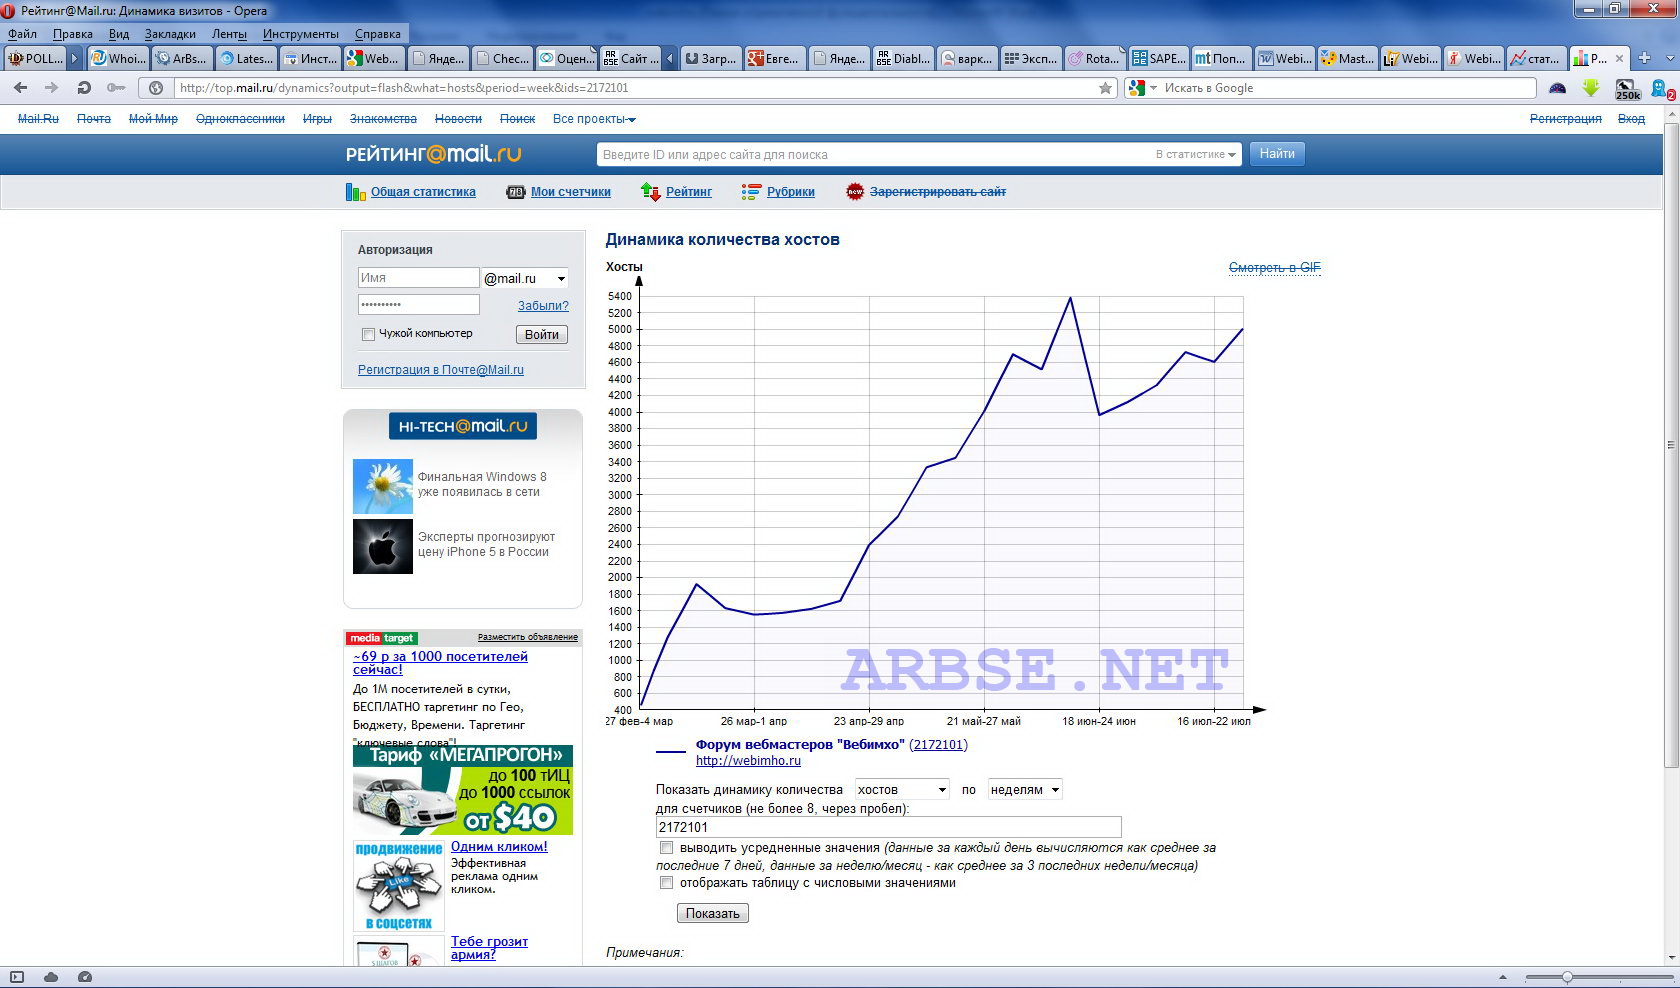Open the Регистрация в Почте@Mail.ru link
This screenshot has width=1680, height=988.
[x=441, y=370]
